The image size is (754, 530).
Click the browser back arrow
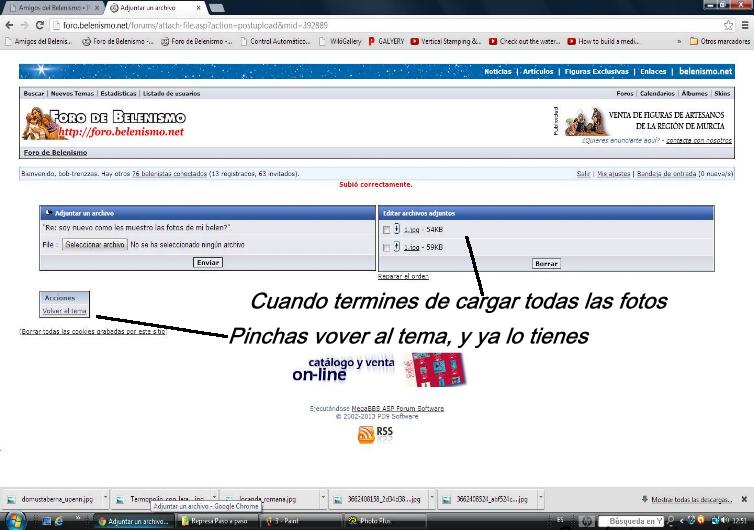point(10,24)
